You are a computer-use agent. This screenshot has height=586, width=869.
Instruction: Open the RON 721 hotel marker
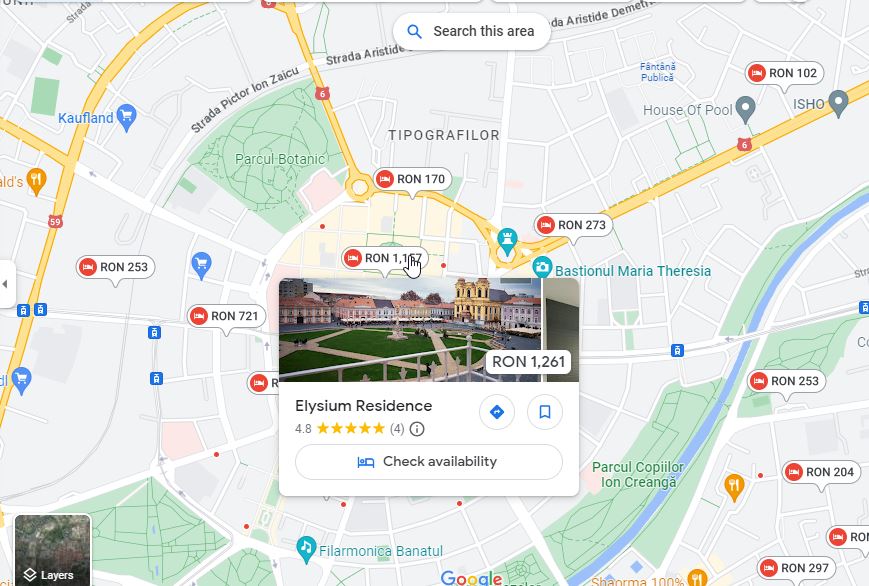click(226, 316)
